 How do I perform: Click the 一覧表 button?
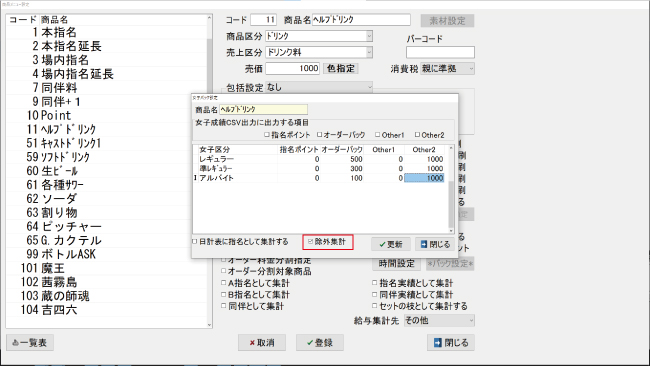pos(30,343)
